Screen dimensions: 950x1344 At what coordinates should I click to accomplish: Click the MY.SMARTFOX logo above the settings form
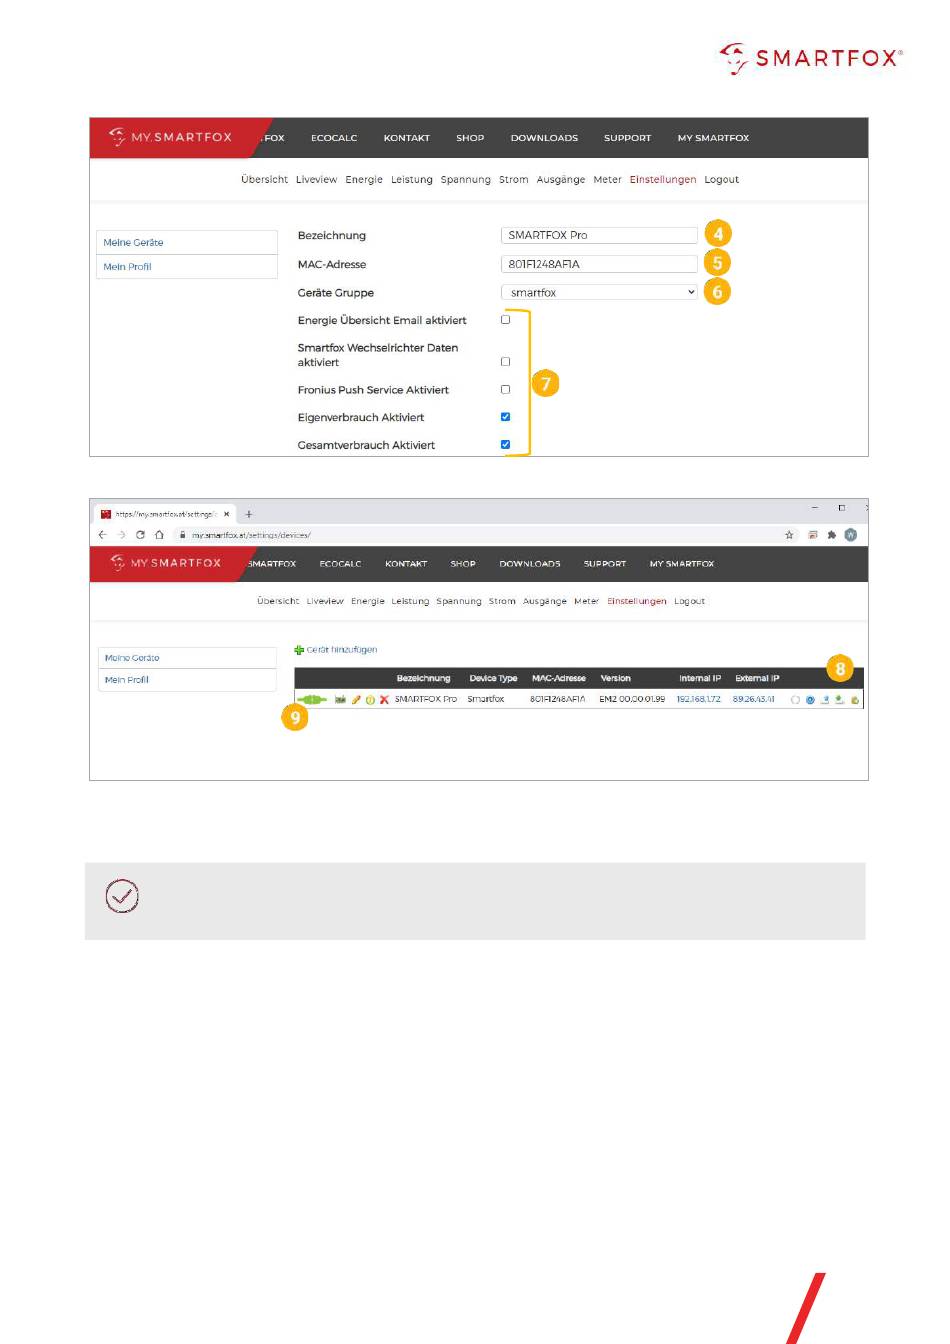(170, 137)
